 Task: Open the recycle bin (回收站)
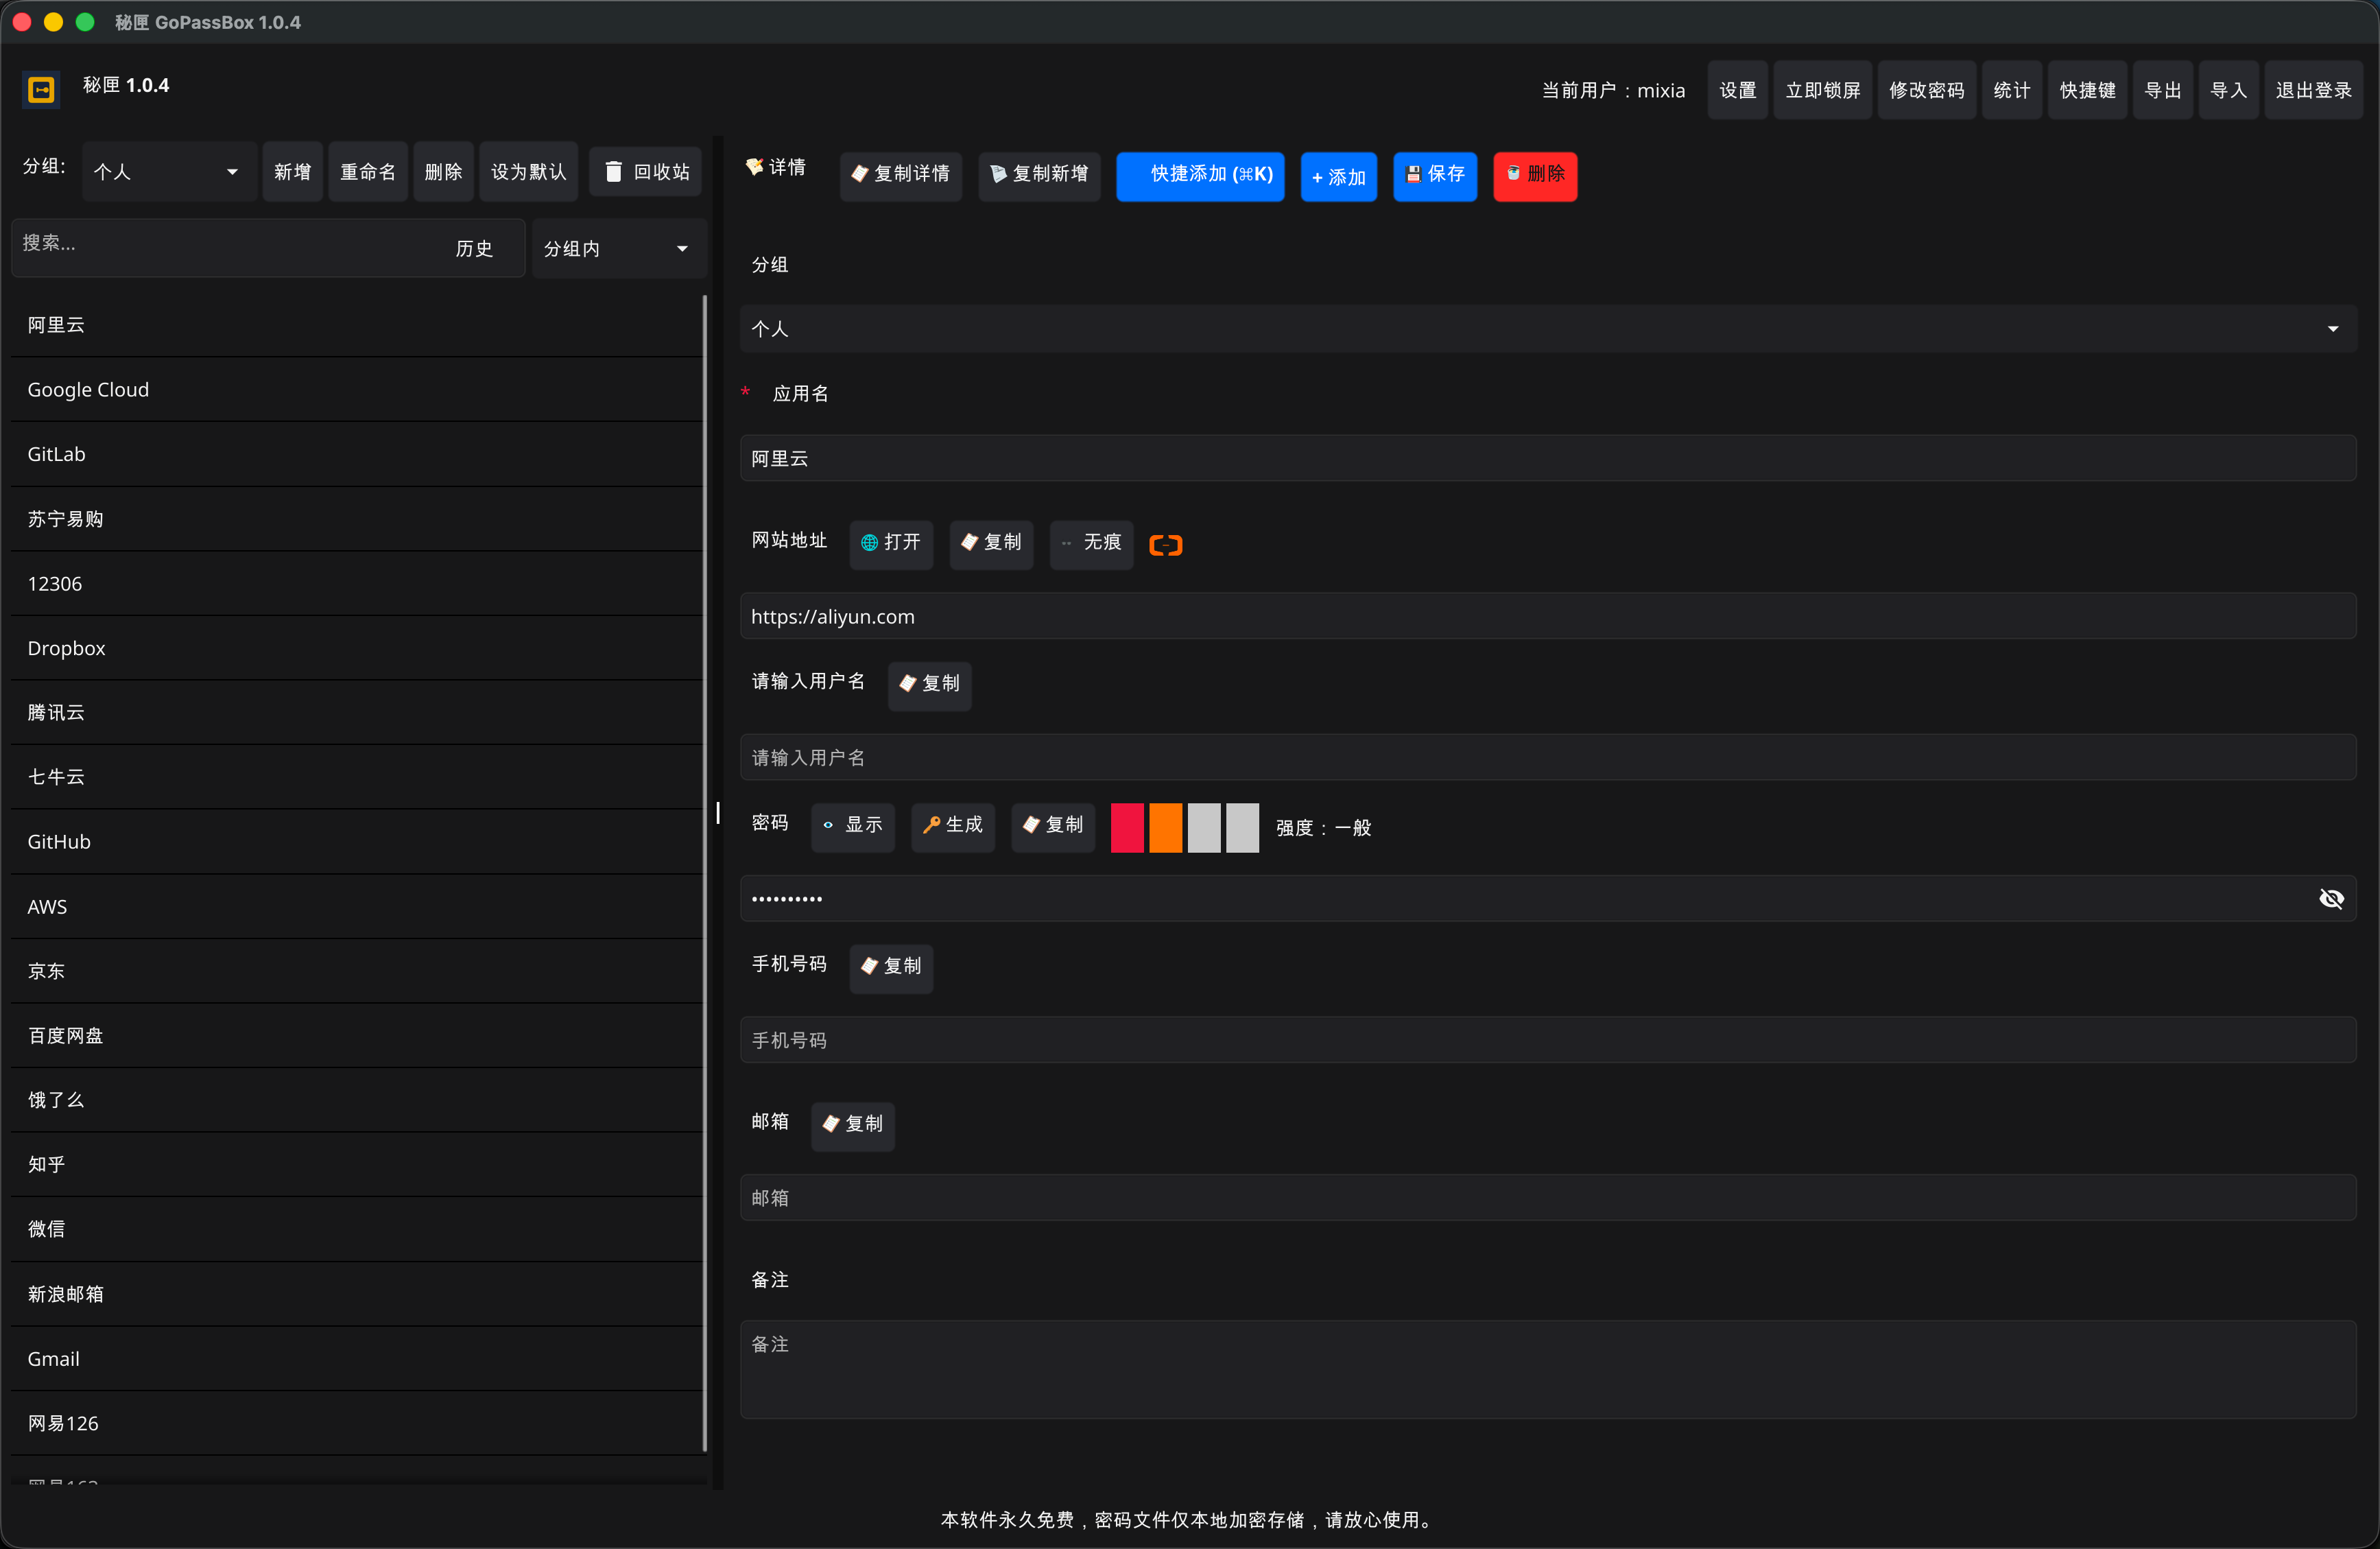647,172
